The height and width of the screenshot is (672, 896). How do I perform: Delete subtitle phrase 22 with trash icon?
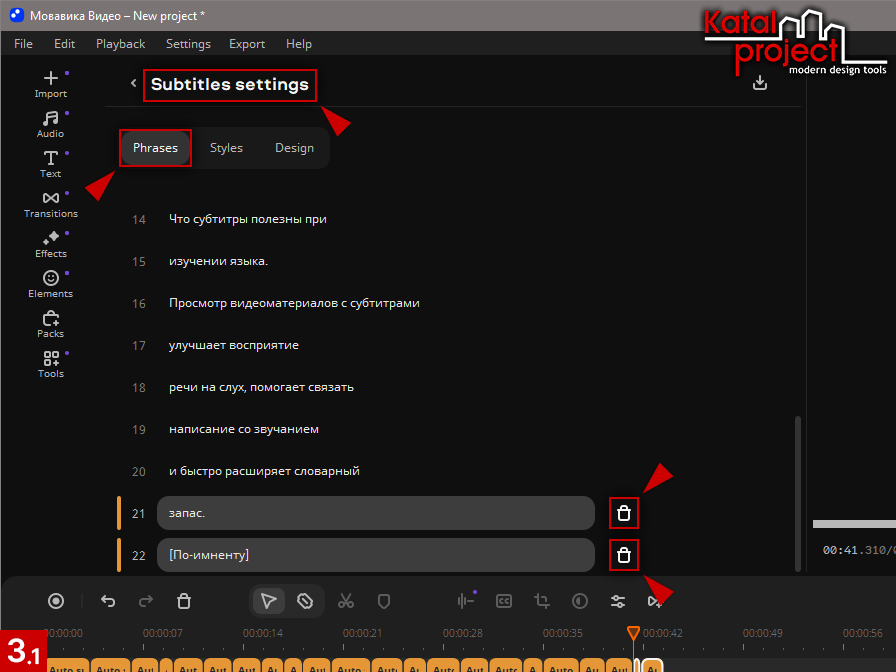pos(624,555)
